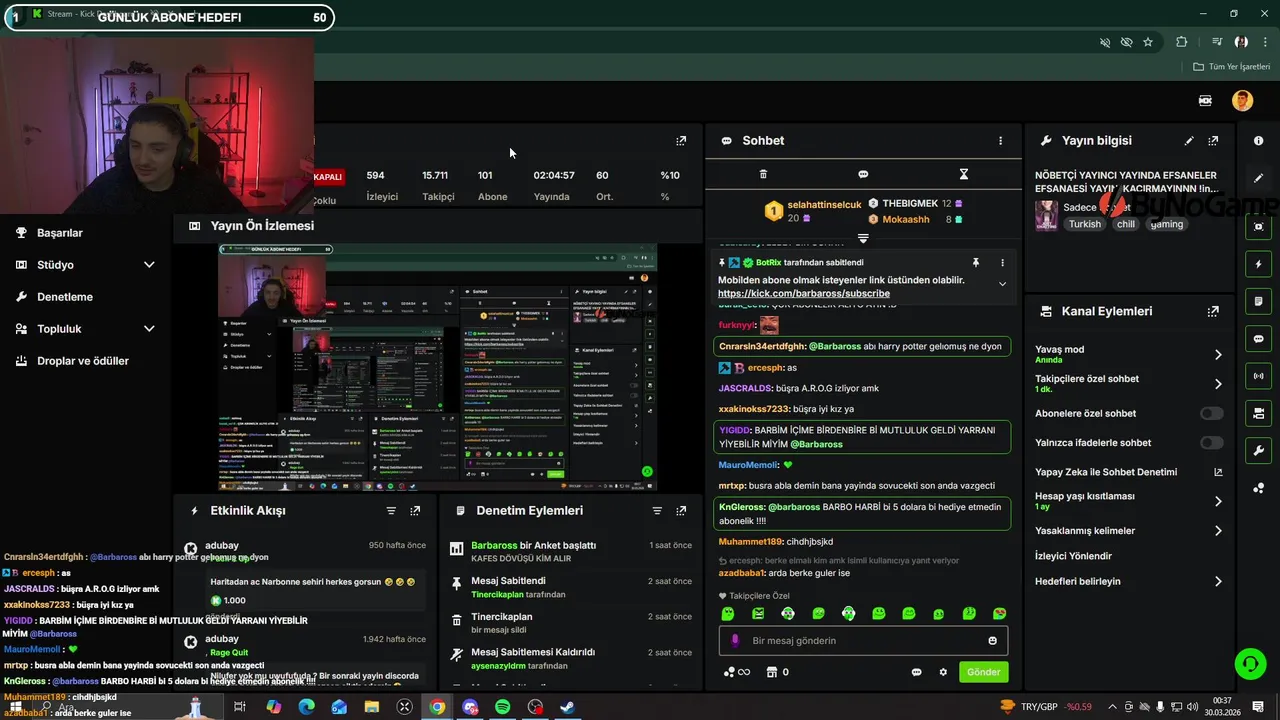Toggle wrench stream info widget in sidebar
1280x720 pixels.
point(1258,451)
